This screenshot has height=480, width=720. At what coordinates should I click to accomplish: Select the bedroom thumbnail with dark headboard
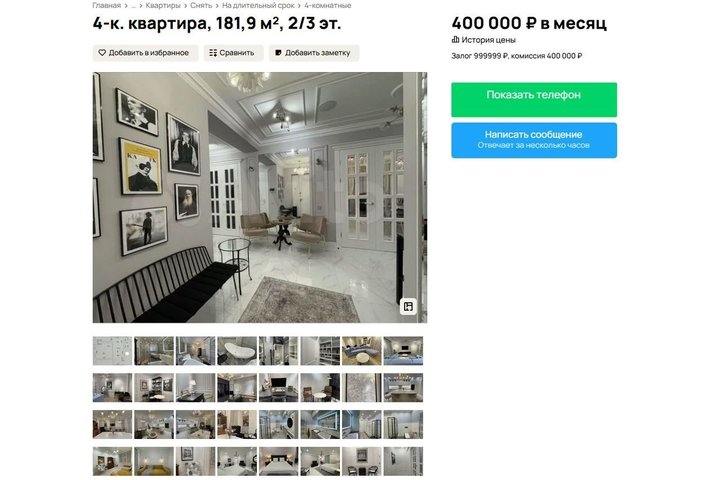coord(278,461)
